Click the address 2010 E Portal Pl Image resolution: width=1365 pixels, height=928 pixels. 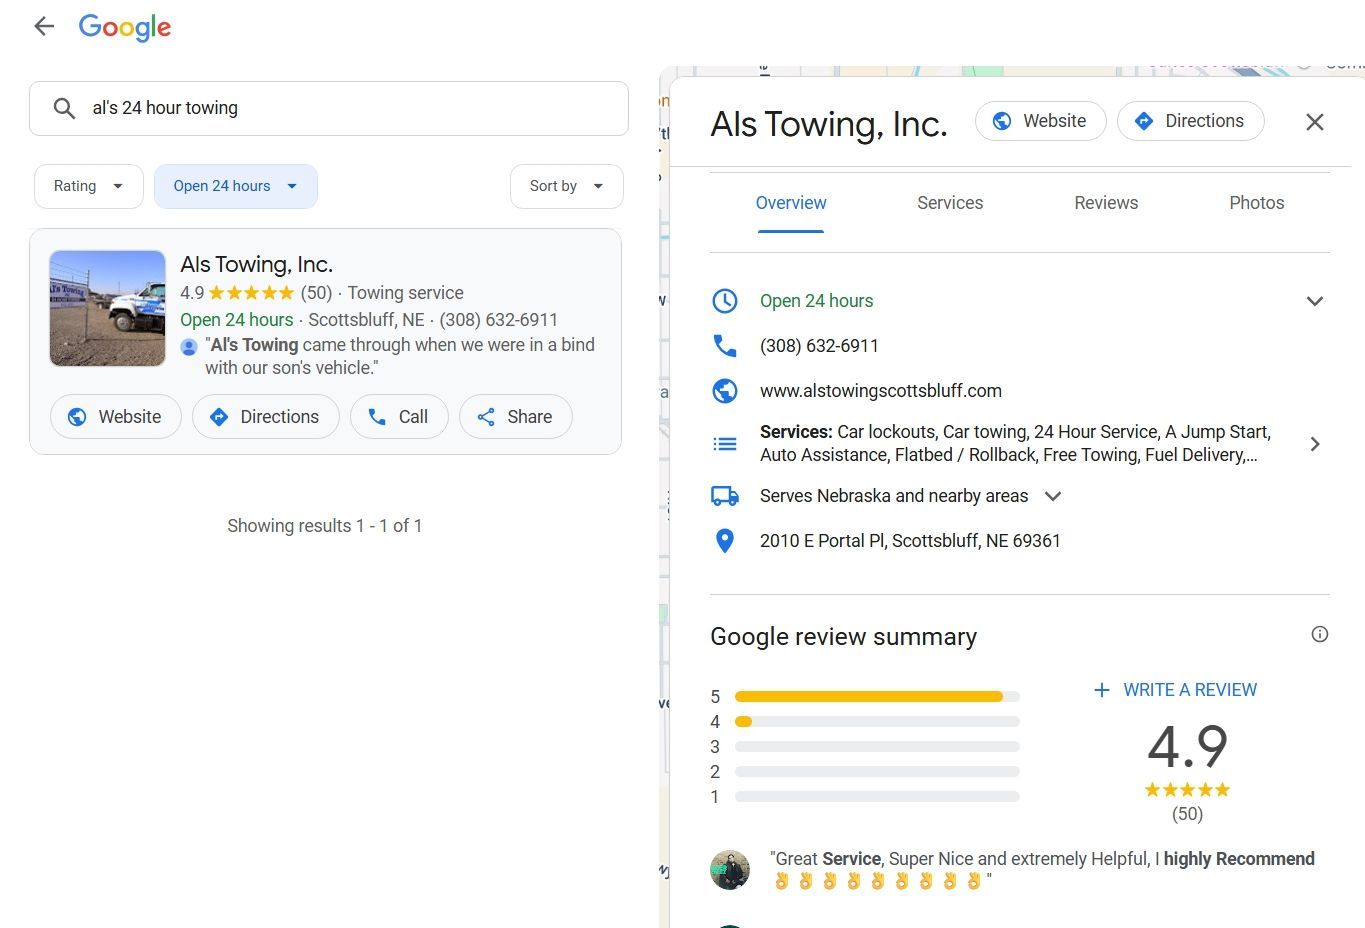(910, 541)
